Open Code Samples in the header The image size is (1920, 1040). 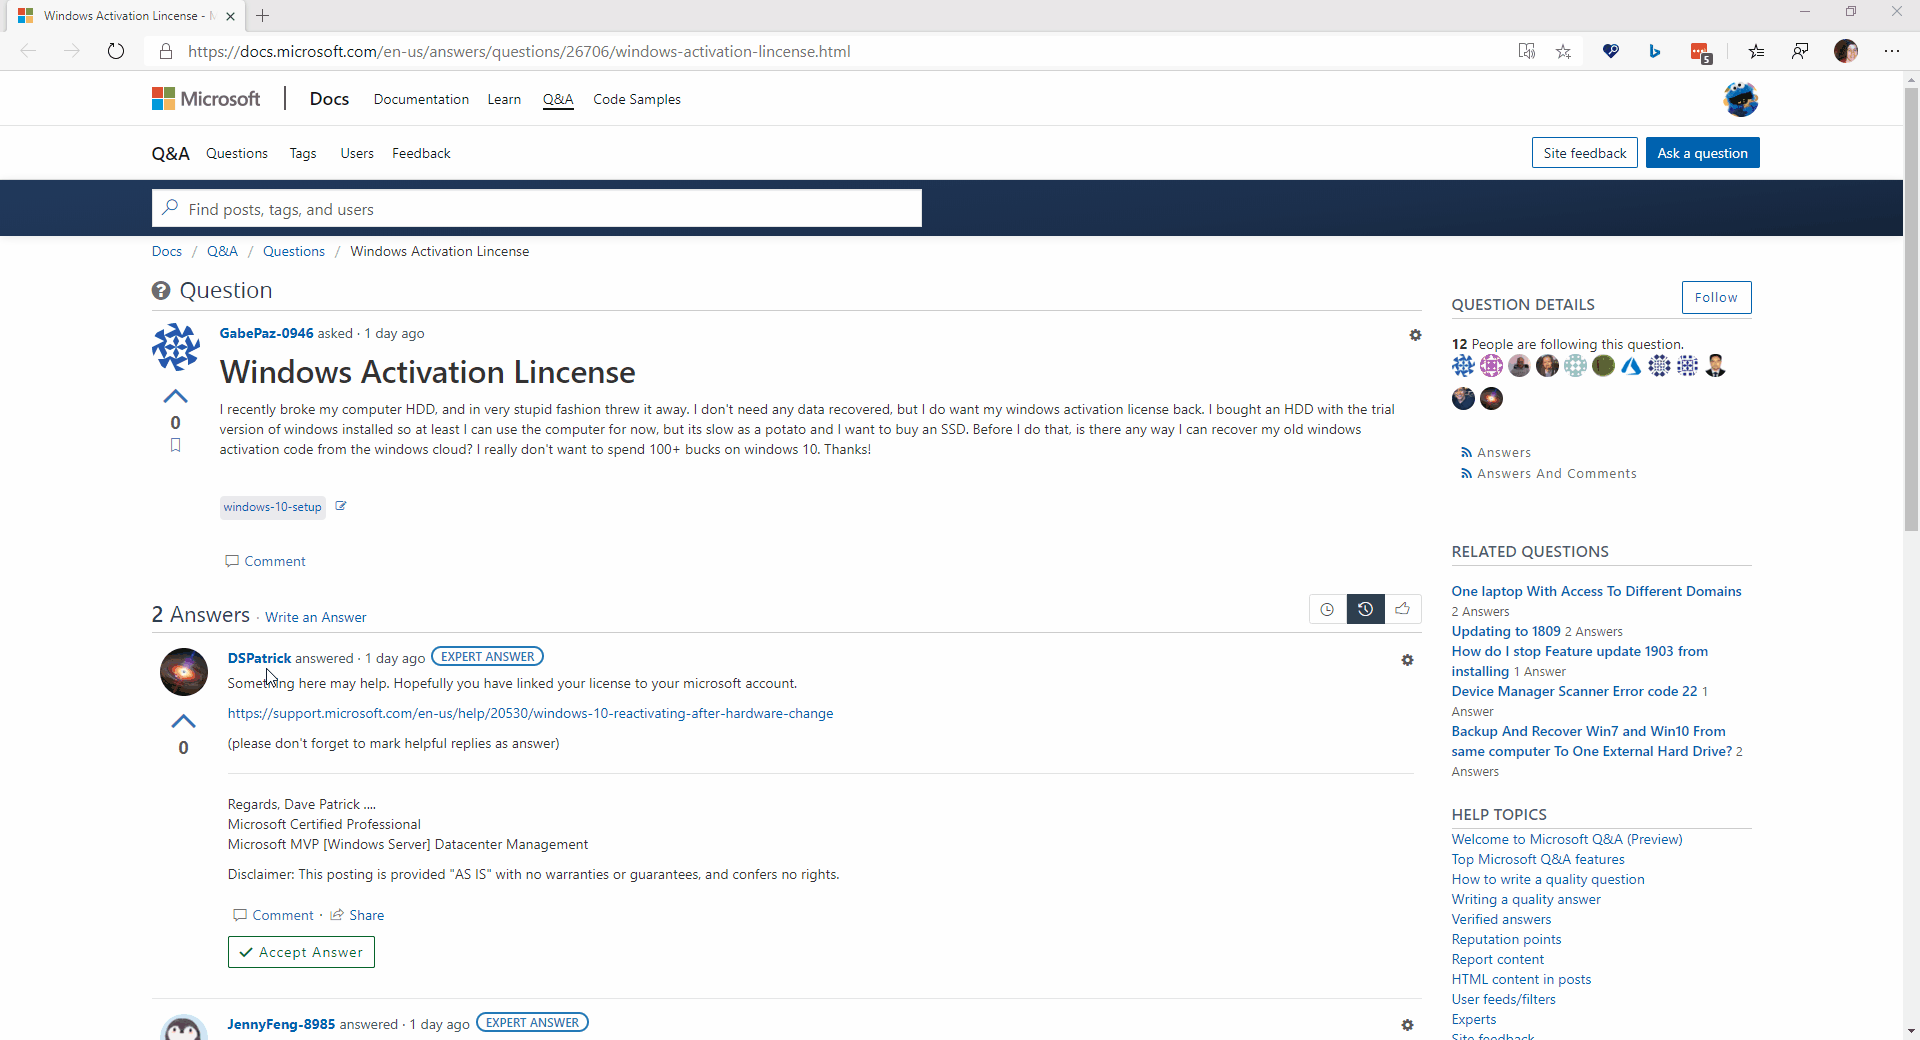coord(637,99)
